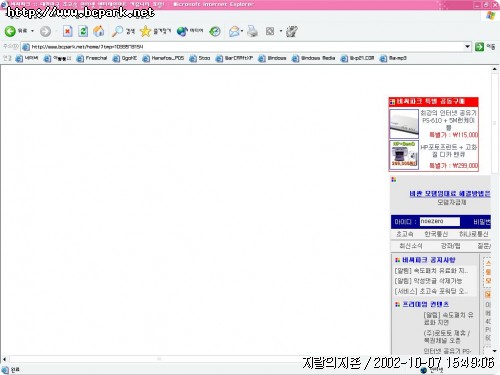This screenshot has width=500, height=375.
Task: Open the [서비스] 초고속 notice item
Action: pyautogui.click(x=431, y=291)
